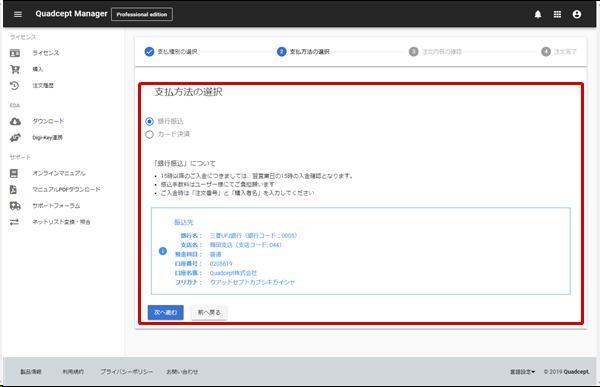Click the netlist conversion arrows icon

pyautogui.click(x=14, y=222)
